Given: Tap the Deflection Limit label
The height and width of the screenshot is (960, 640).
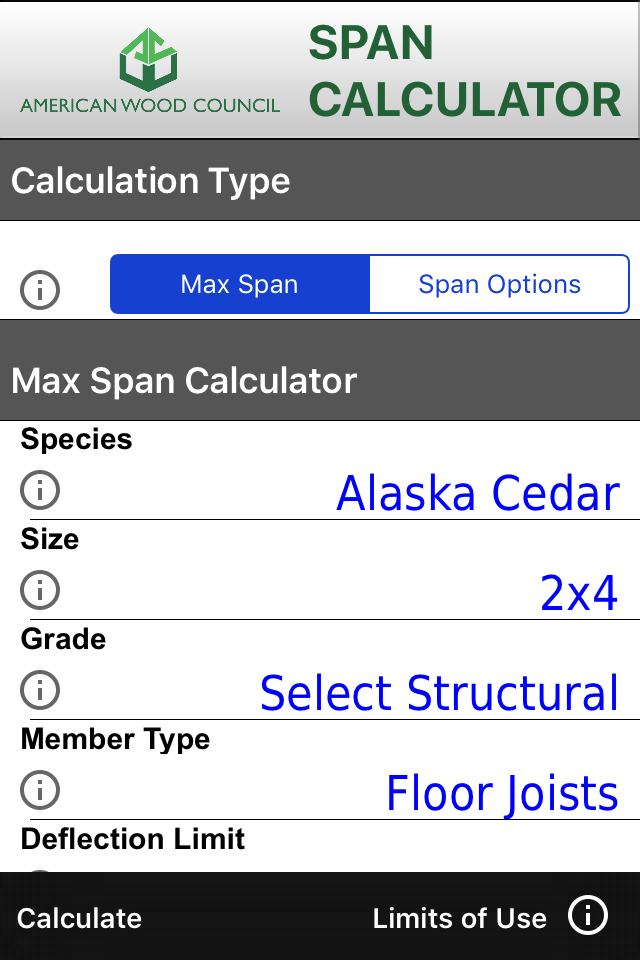Looking at the screenshot, I should (133, 838).
